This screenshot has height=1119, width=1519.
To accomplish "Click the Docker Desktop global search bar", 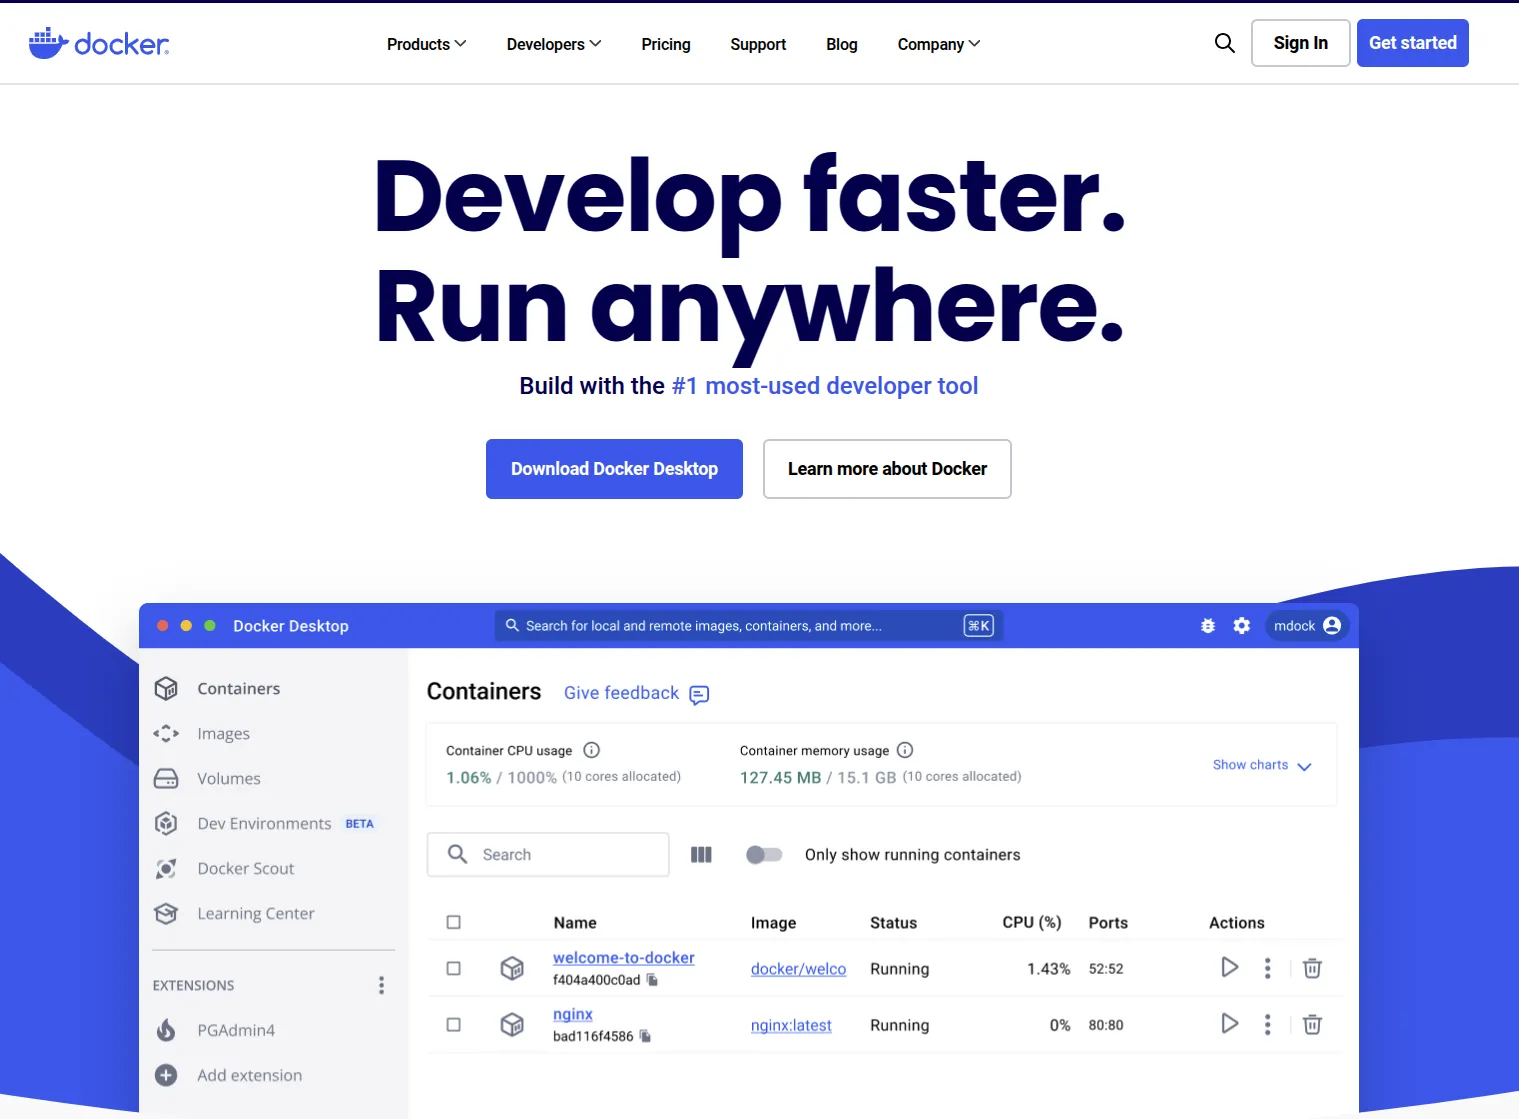I will 749,625.
